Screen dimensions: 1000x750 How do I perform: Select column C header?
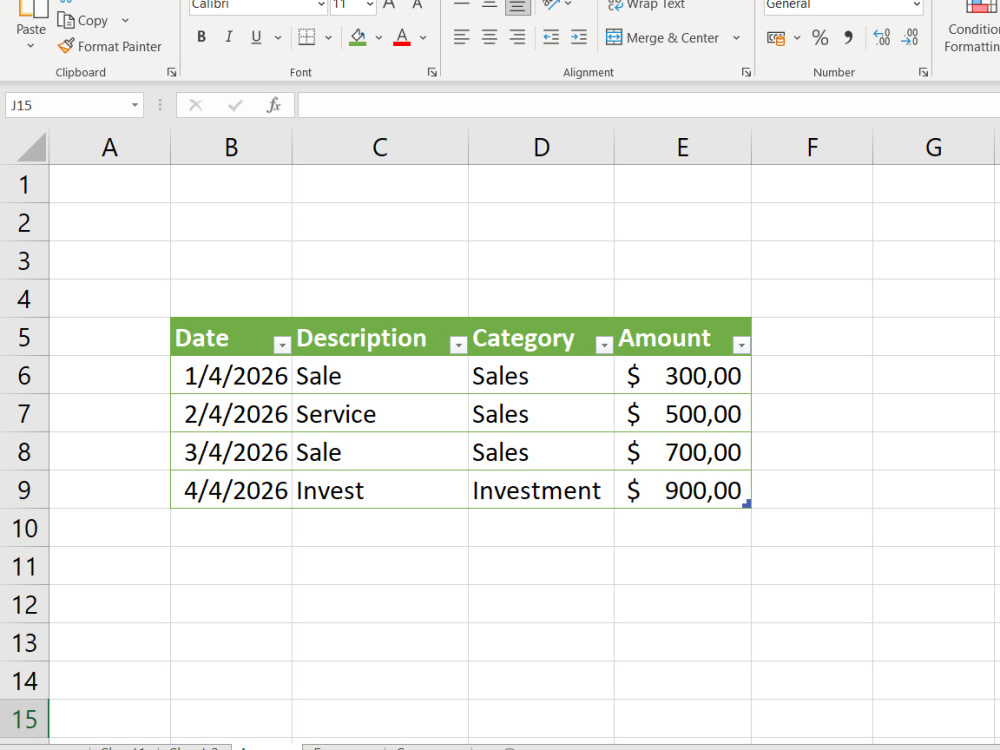(380, 147)
